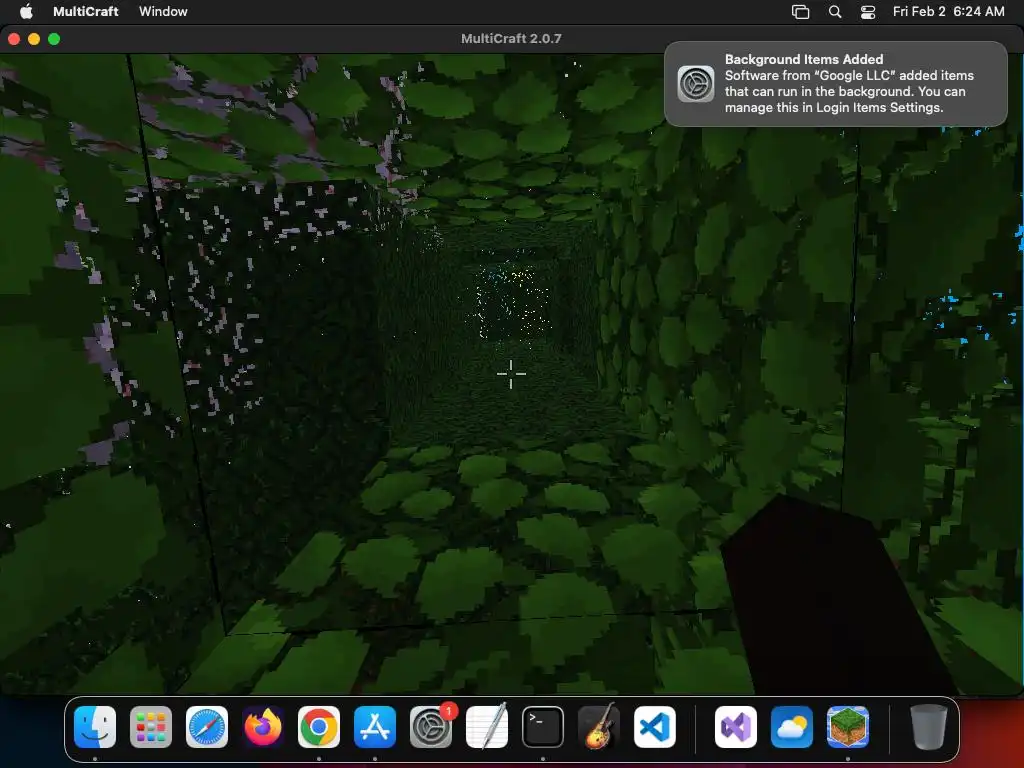Open TextEdit from the Dock
The image size is (1024, 768).
(487, 727)
